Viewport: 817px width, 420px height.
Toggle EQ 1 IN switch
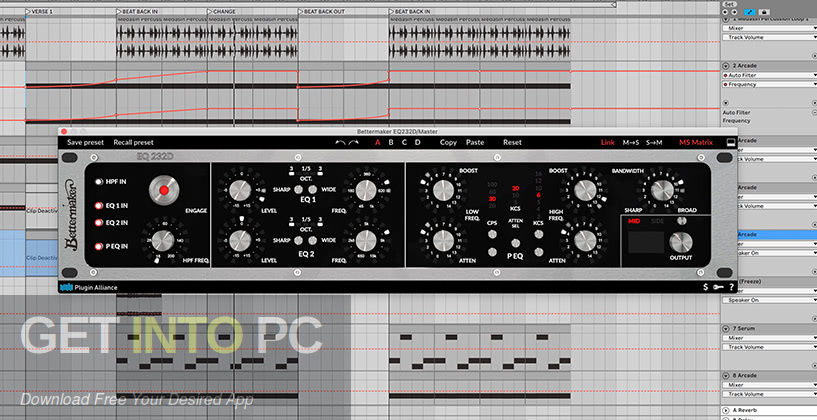98,206
